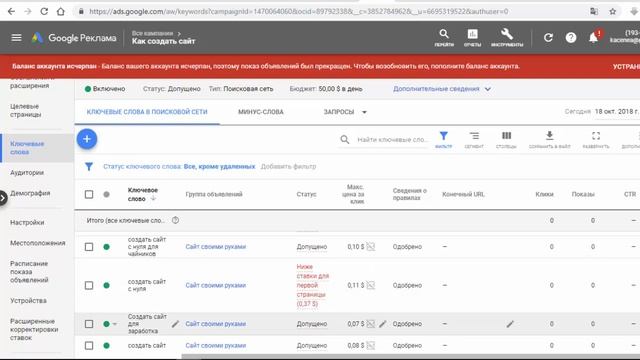640x360 pixels.
Task: Click status filter 'Все, кроме удаленных'
Action: click(219, 167)
